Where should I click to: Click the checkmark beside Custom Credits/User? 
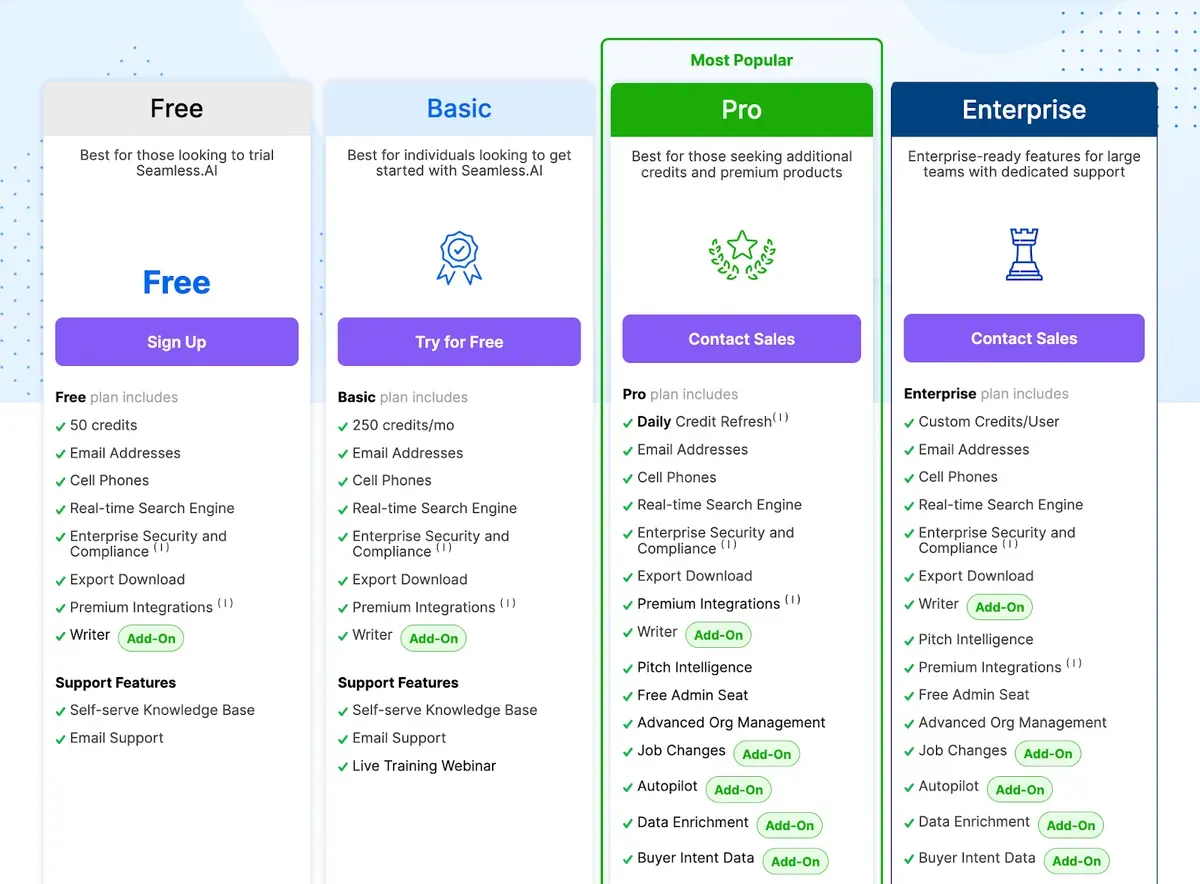click(x=909, y=422)
